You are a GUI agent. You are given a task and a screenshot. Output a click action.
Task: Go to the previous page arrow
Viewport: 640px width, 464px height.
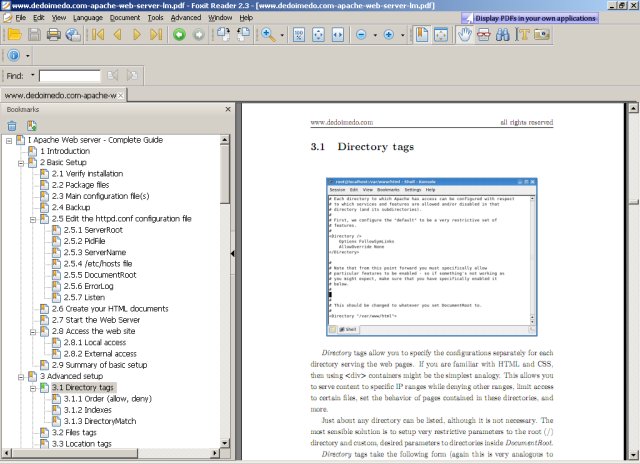pos(118,35)
